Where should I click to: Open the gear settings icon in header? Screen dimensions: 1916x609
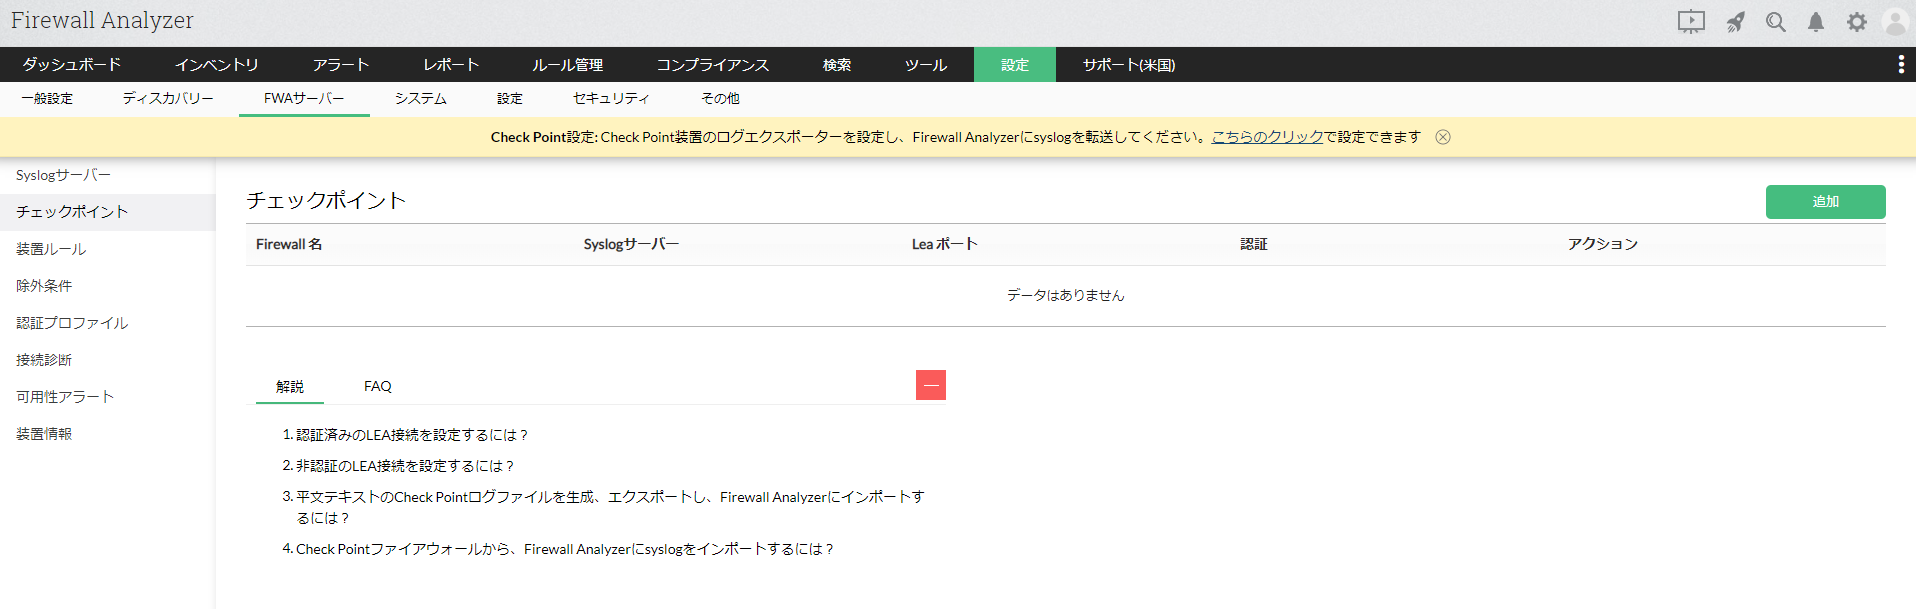tap(1857, 22)
